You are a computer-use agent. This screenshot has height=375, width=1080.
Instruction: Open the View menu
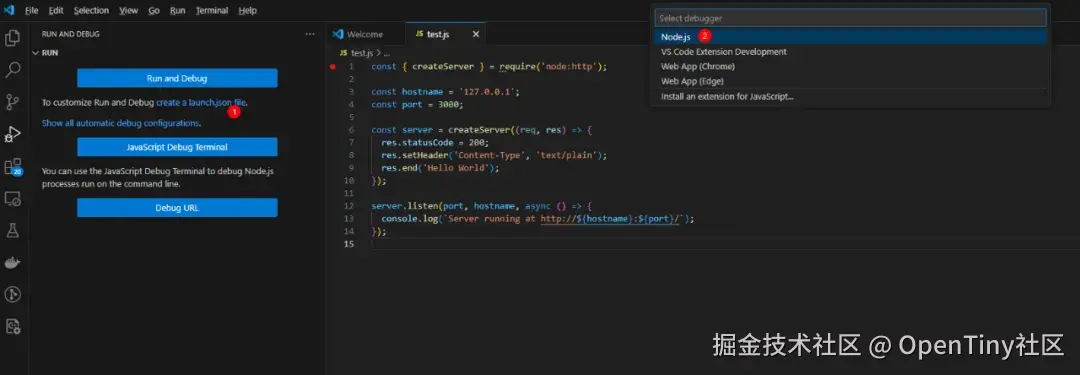(x=128, y=10)
